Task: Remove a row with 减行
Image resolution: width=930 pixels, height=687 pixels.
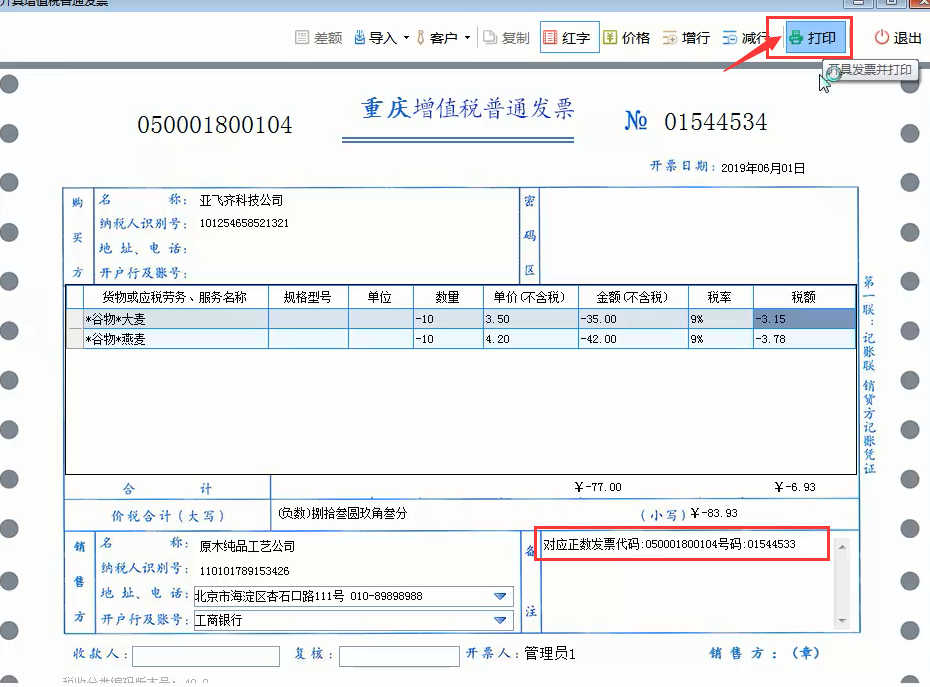Action: pos(745,38)
